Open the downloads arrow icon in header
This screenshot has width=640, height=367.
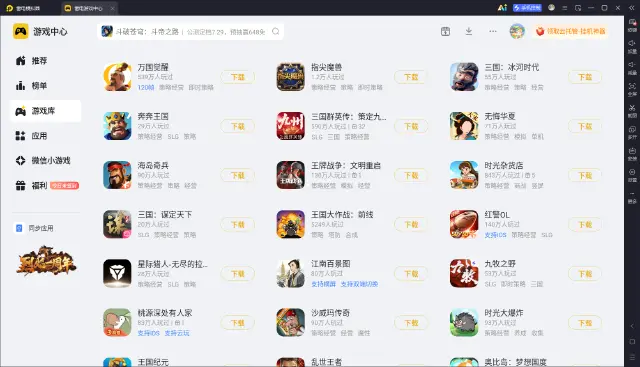click(x=469, y=31)
